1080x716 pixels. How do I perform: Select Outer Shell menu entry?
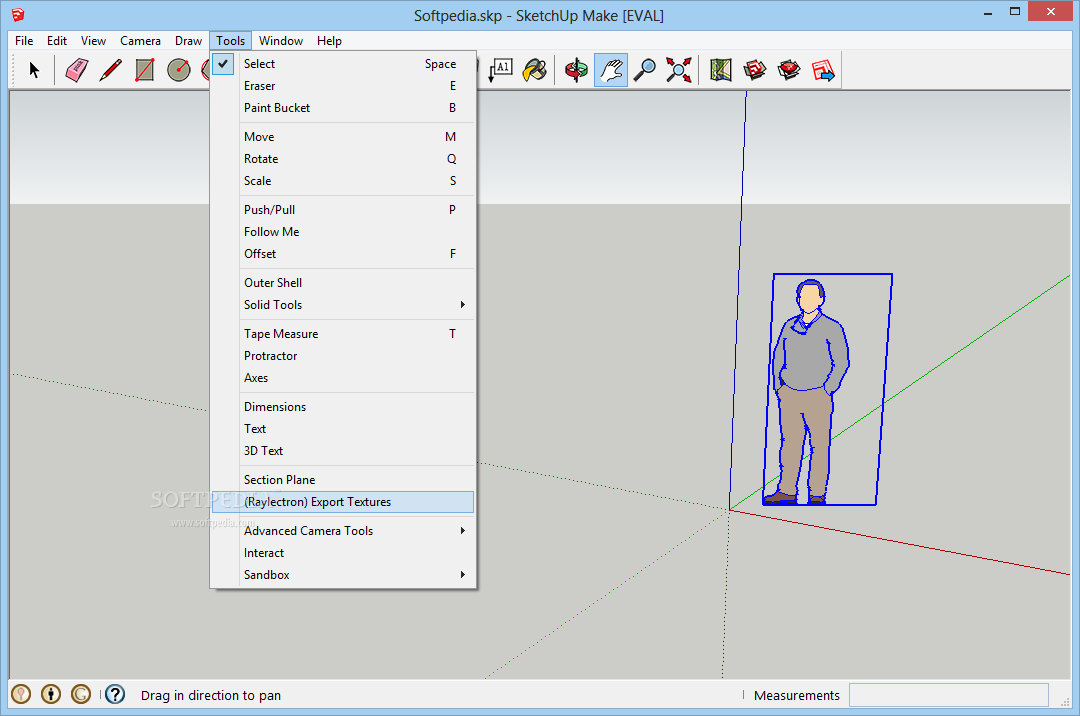tap(343, 283)
